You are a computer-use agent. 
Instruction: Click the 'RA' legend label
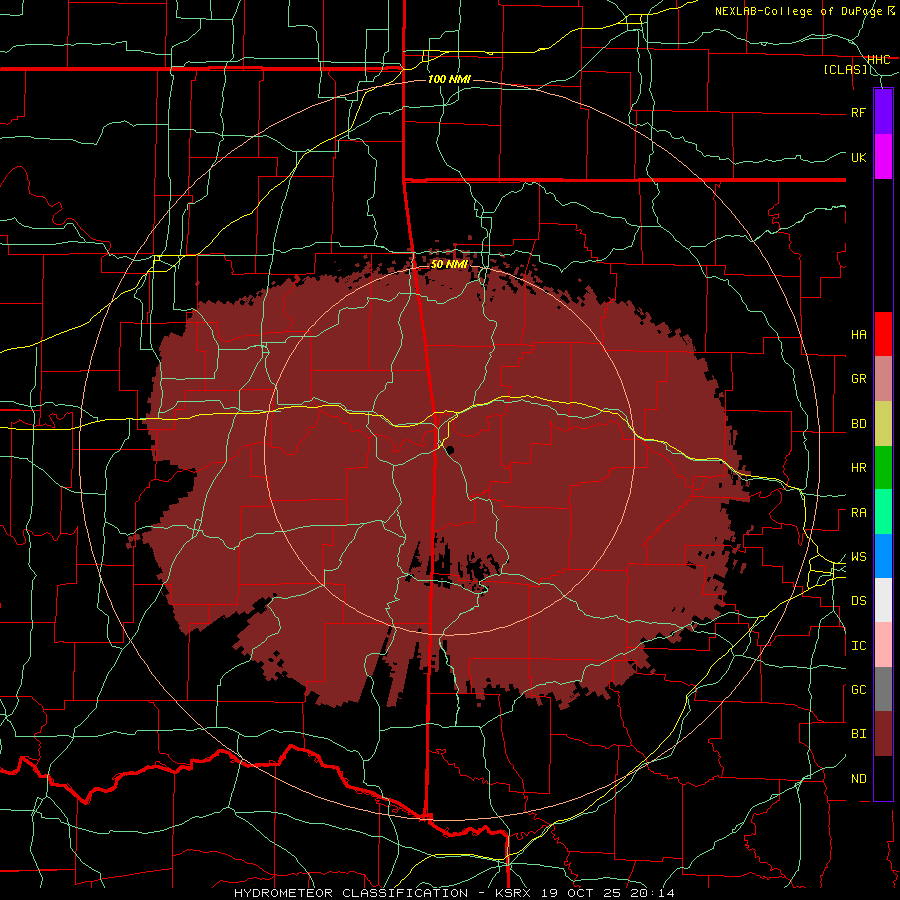pyautogui.click(x=858, y=513)
